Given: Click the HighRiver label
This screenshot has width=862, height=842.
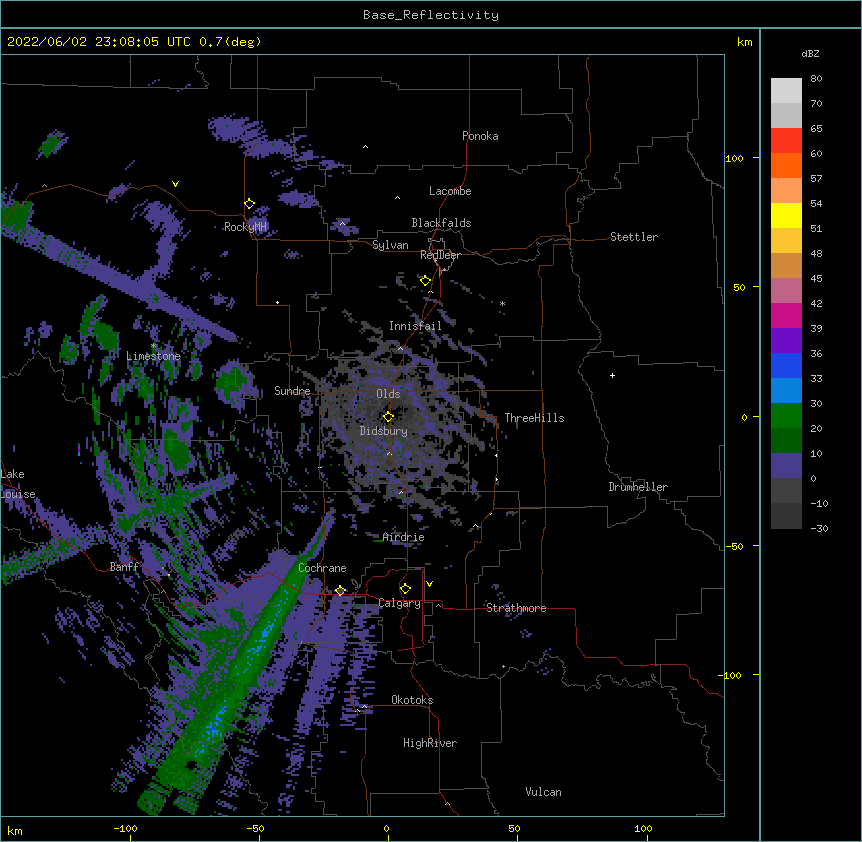Looking at the screenshot, I should [430, 743].
